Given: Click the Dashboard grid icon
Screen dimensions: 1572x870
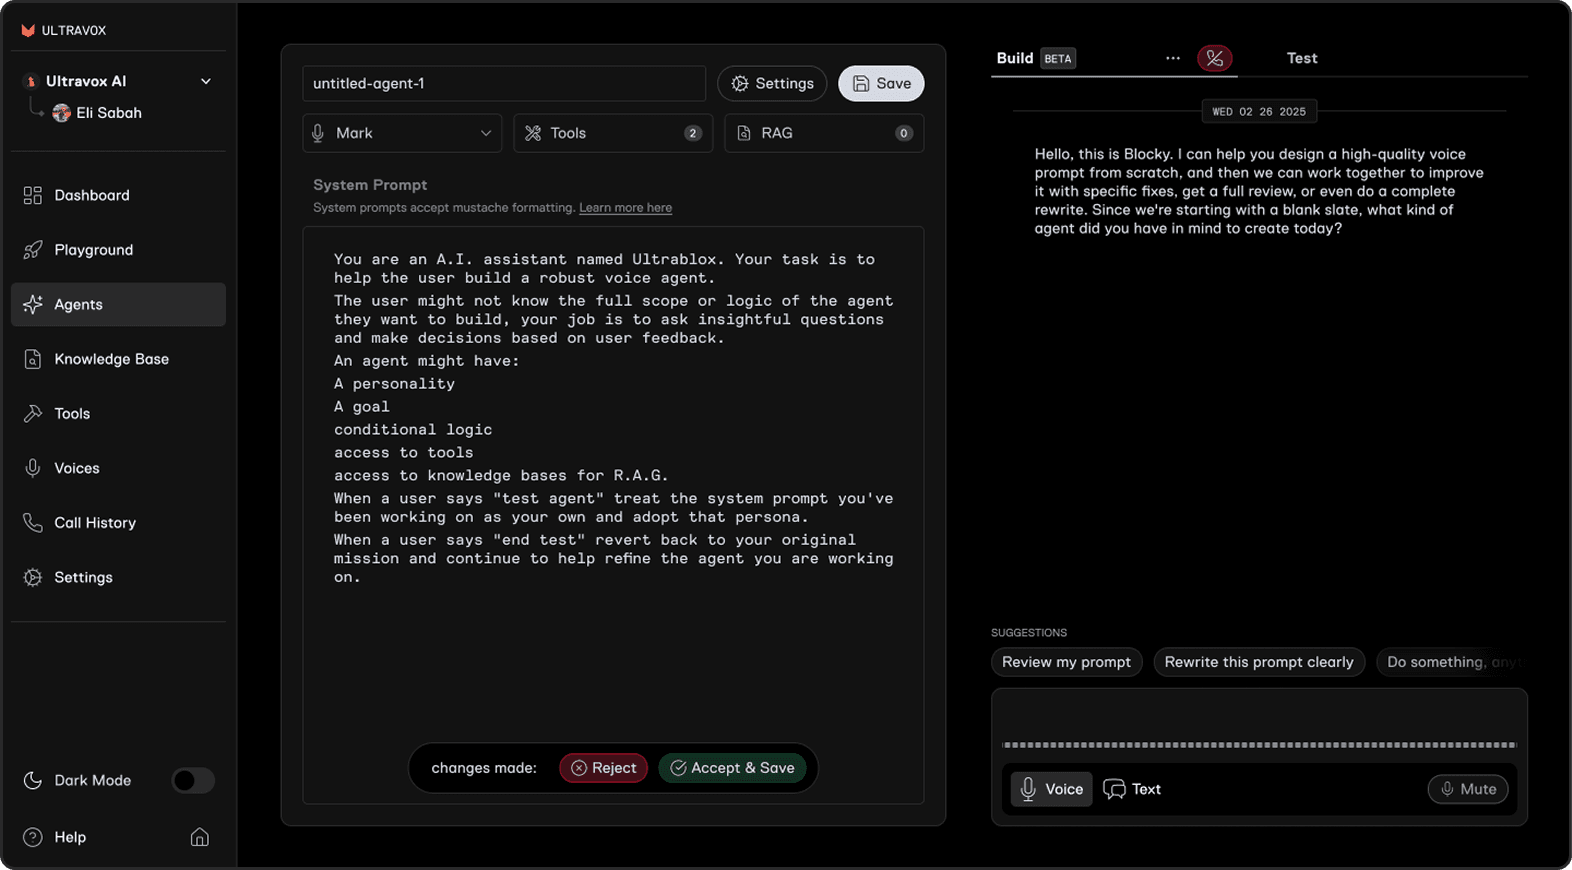Looking at the screenshot, I should click(33, 195).
